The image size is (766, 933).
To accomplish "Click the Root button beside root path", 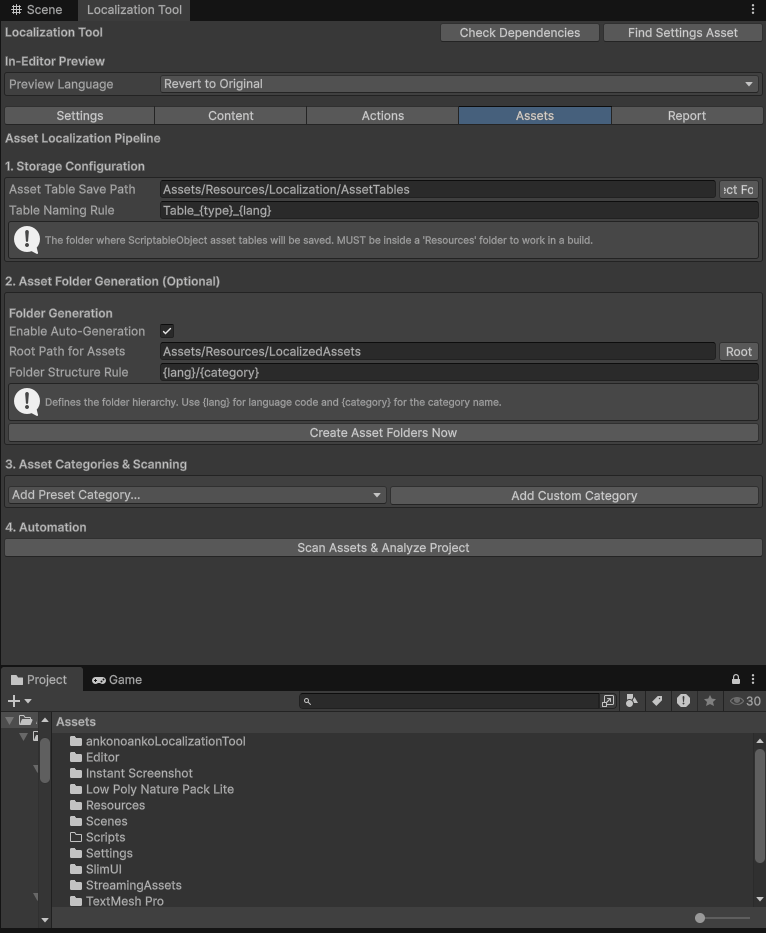I will pos(739,352).
